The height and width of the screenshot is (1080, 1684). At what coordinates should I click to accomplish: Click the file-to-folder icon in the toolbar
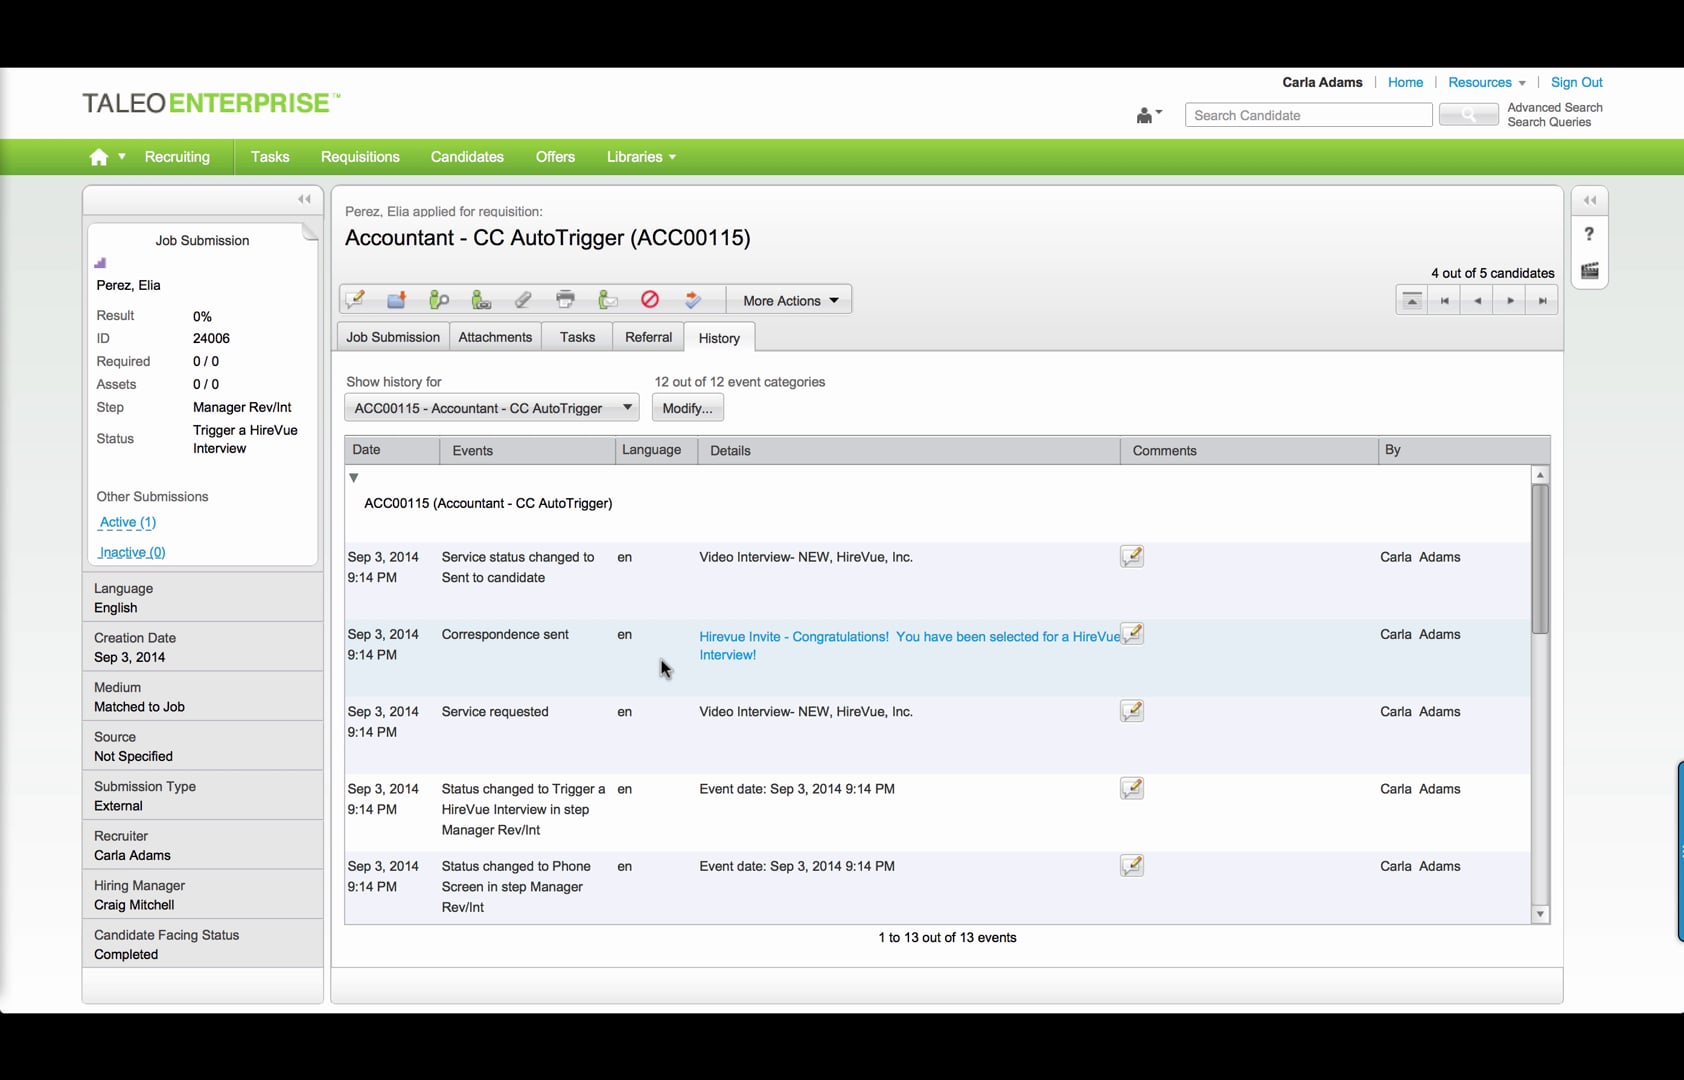click(396, 299)
